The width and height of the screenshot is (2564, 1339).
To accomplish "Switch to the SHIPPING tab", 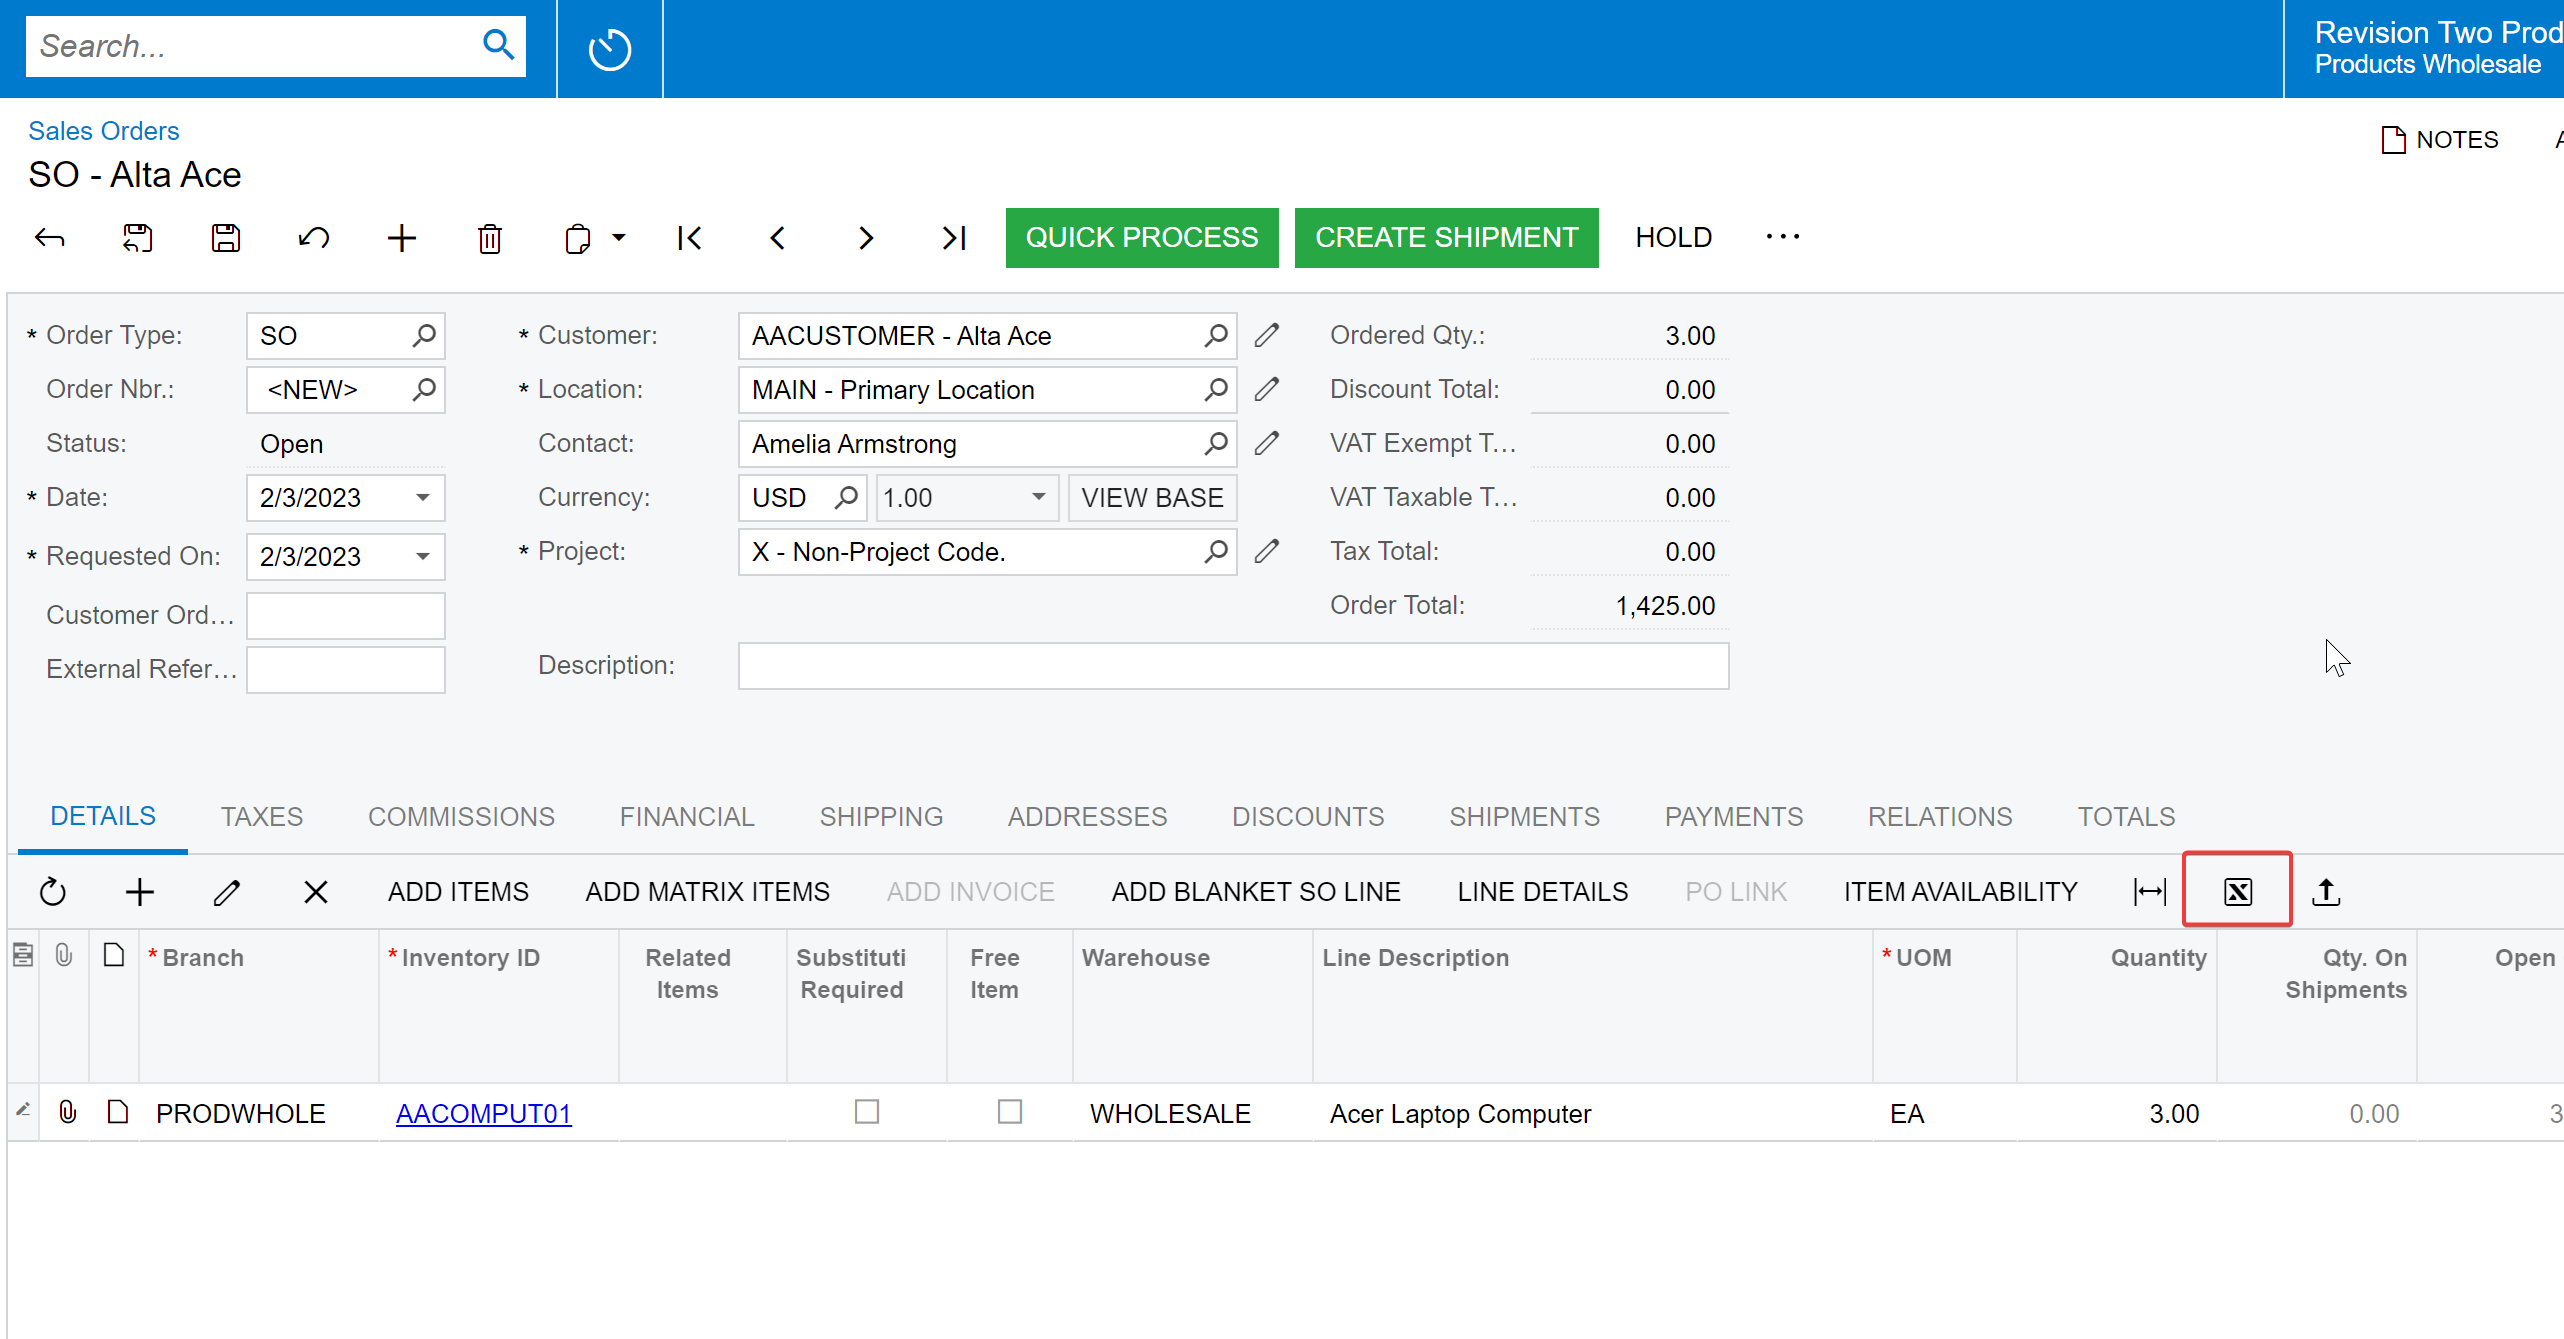I will pyautogui.click(x=882, y=817).
